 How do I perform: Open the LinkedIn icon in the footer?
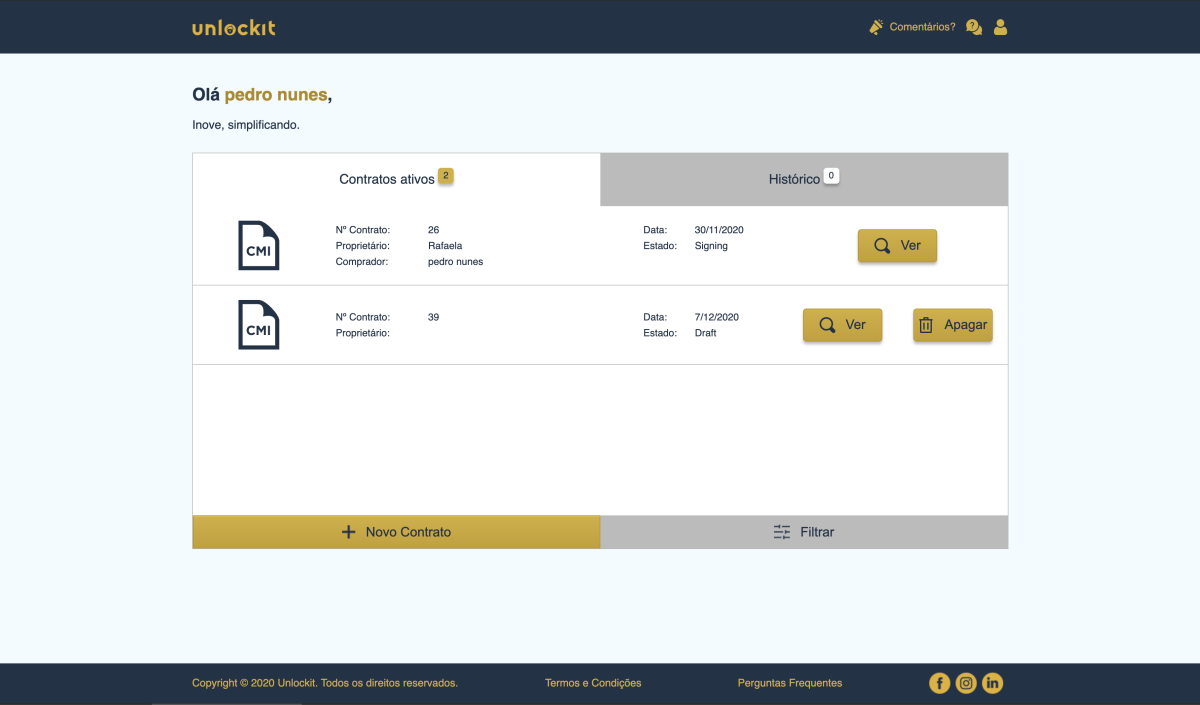tap(992, 683)
